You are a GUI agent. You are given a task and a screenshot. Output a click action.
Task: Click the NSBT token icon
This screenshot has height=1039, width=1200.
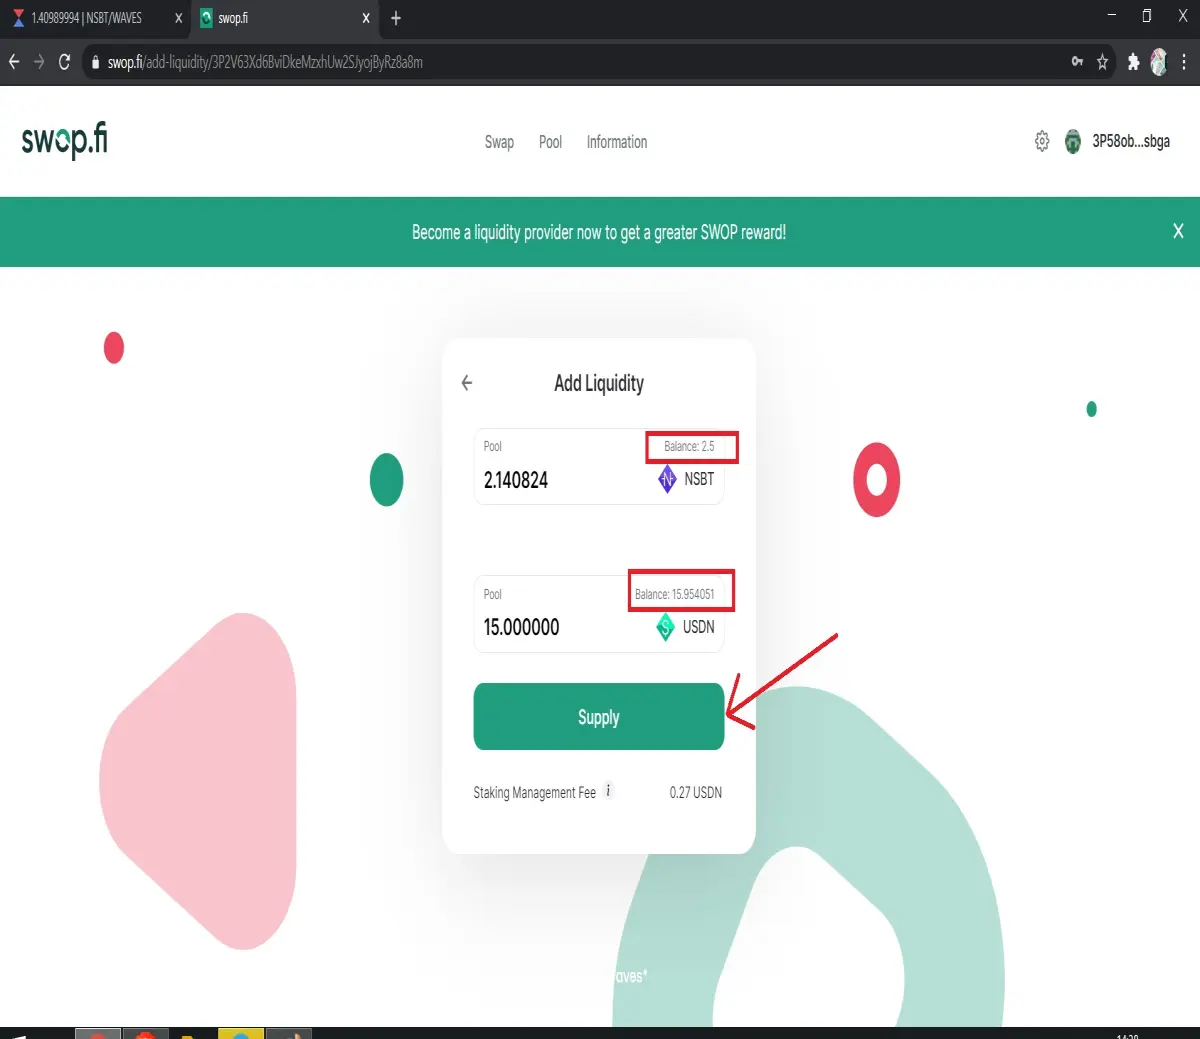click(x=667, y=479)
